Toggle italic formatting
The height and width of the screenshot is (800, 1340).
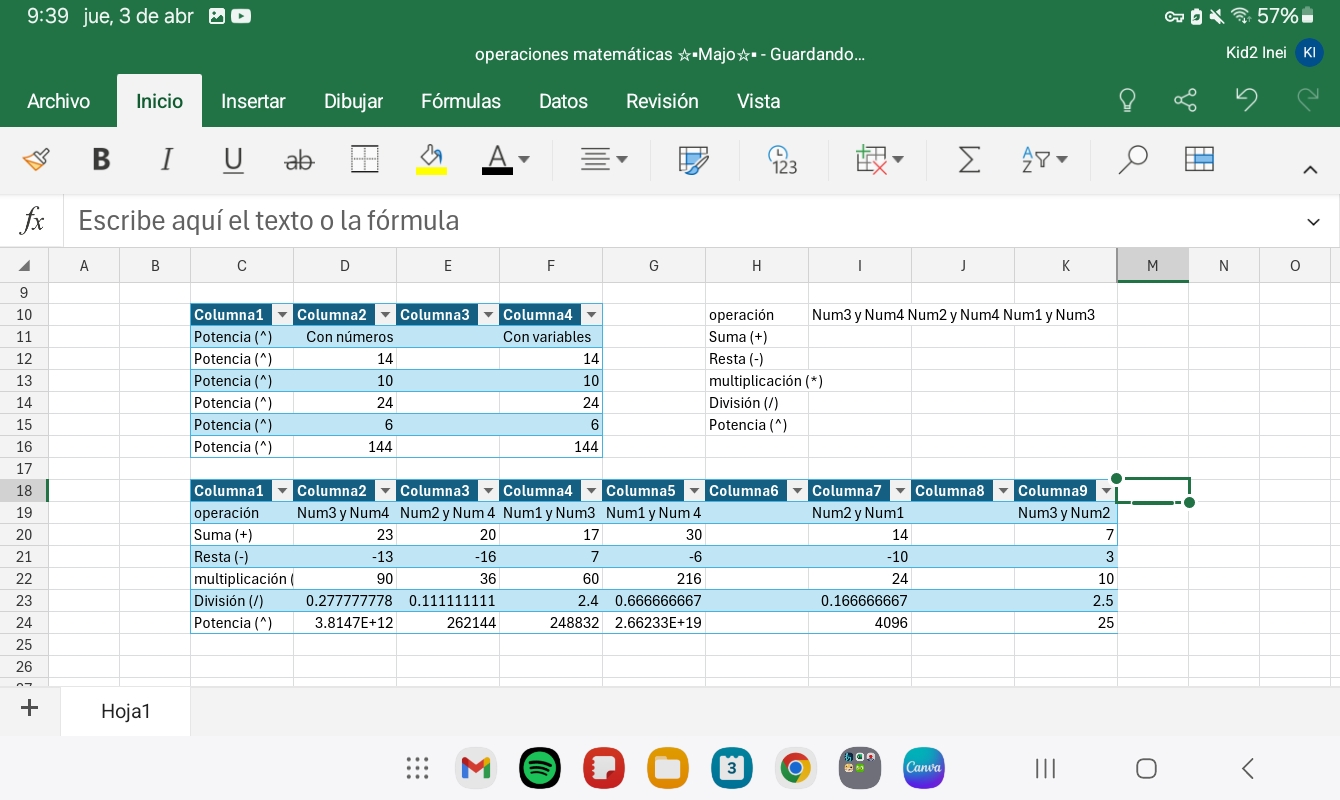167,159
